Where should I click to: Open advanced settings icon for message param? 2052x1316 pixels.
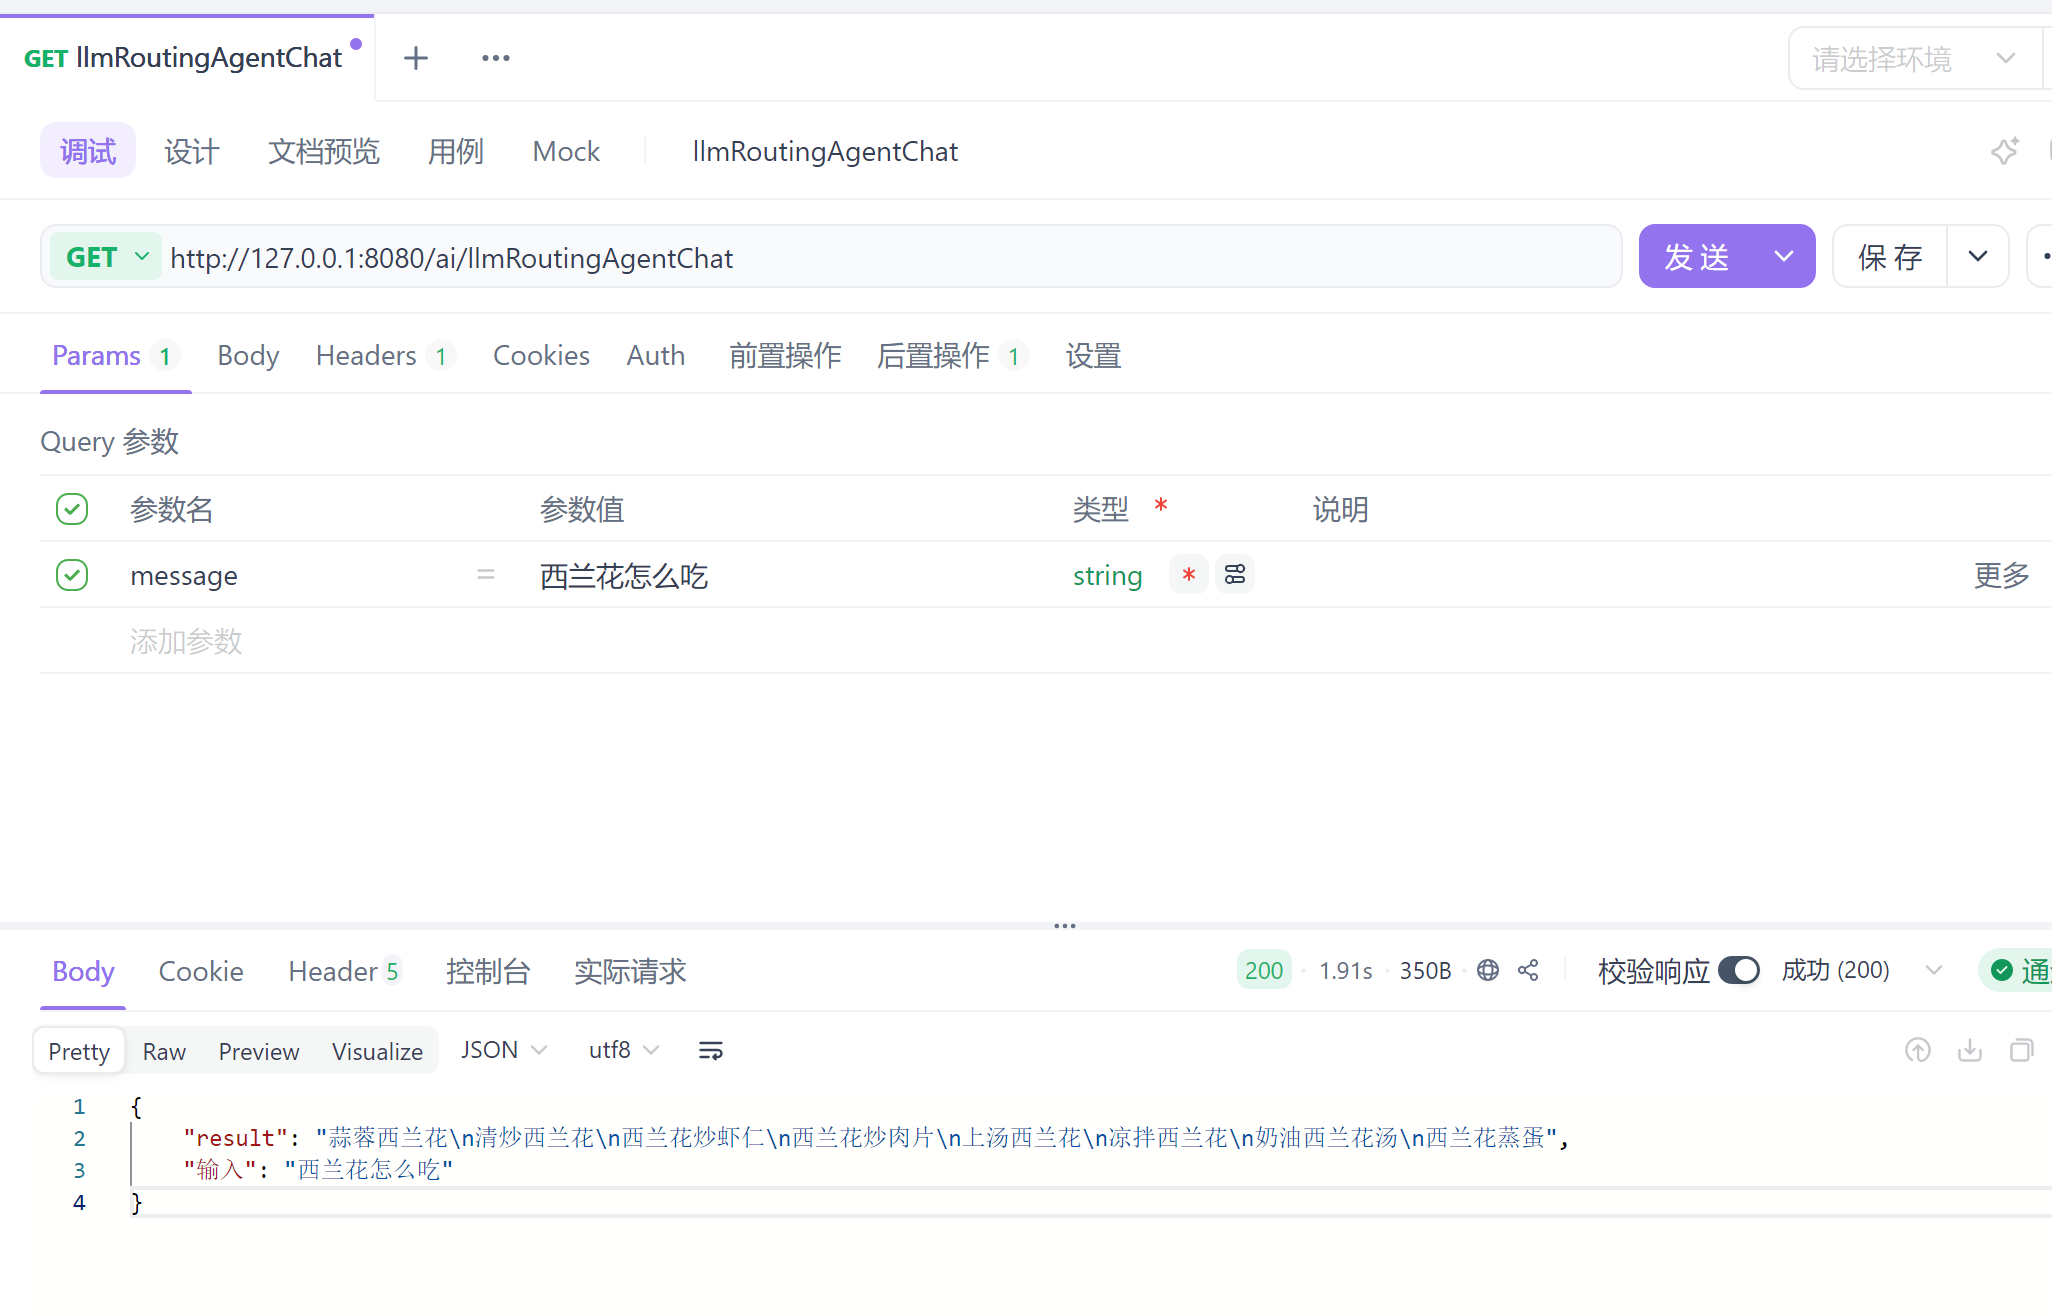[1235, 575]
